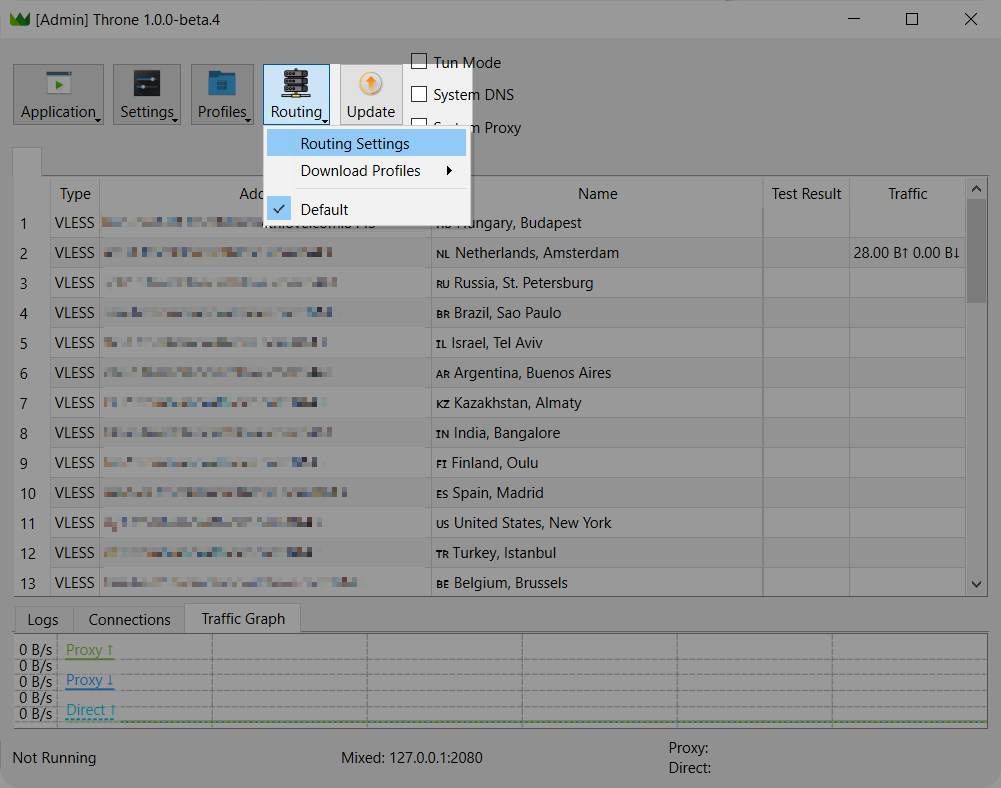Choose Routing Settings from the menu
The height and width of the screenshot is (788, 1001).
(355, 144)
